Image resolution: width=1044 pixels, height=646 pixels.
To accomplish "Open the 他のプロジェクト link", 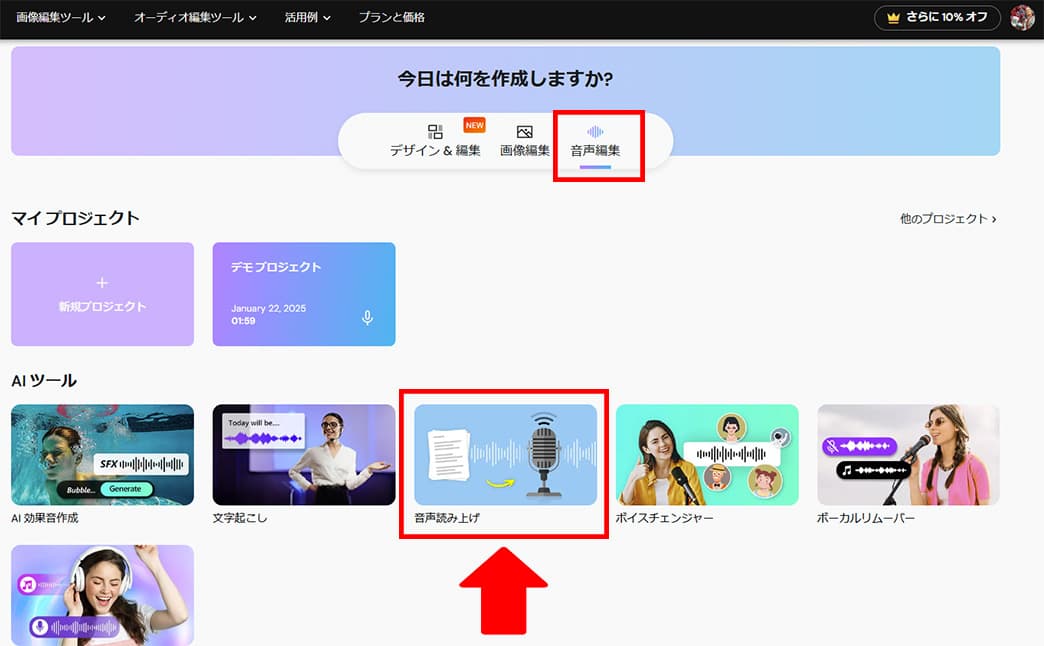I will [947, 218].
